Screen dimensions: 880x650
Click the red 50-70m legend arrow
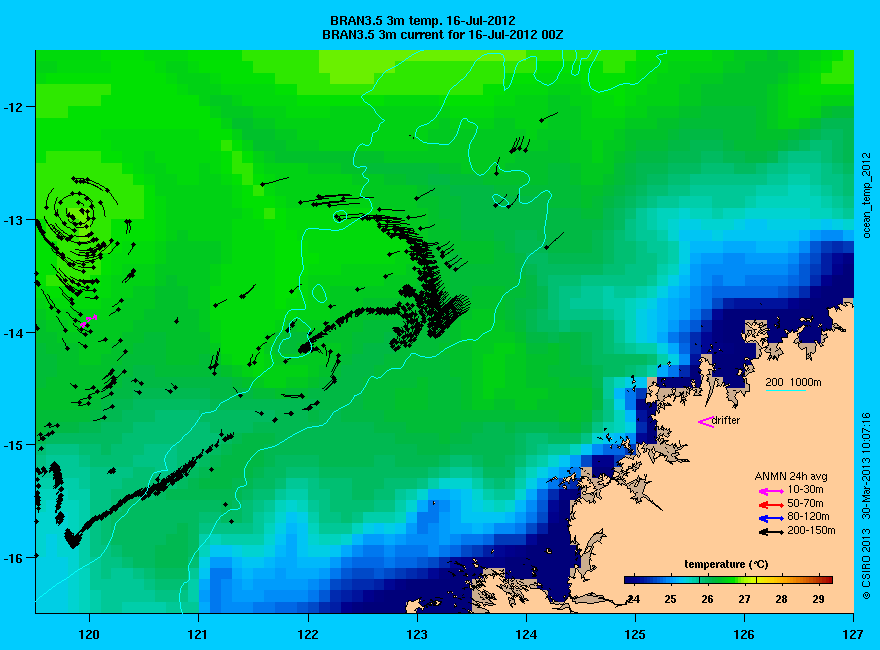click(771, 505)
